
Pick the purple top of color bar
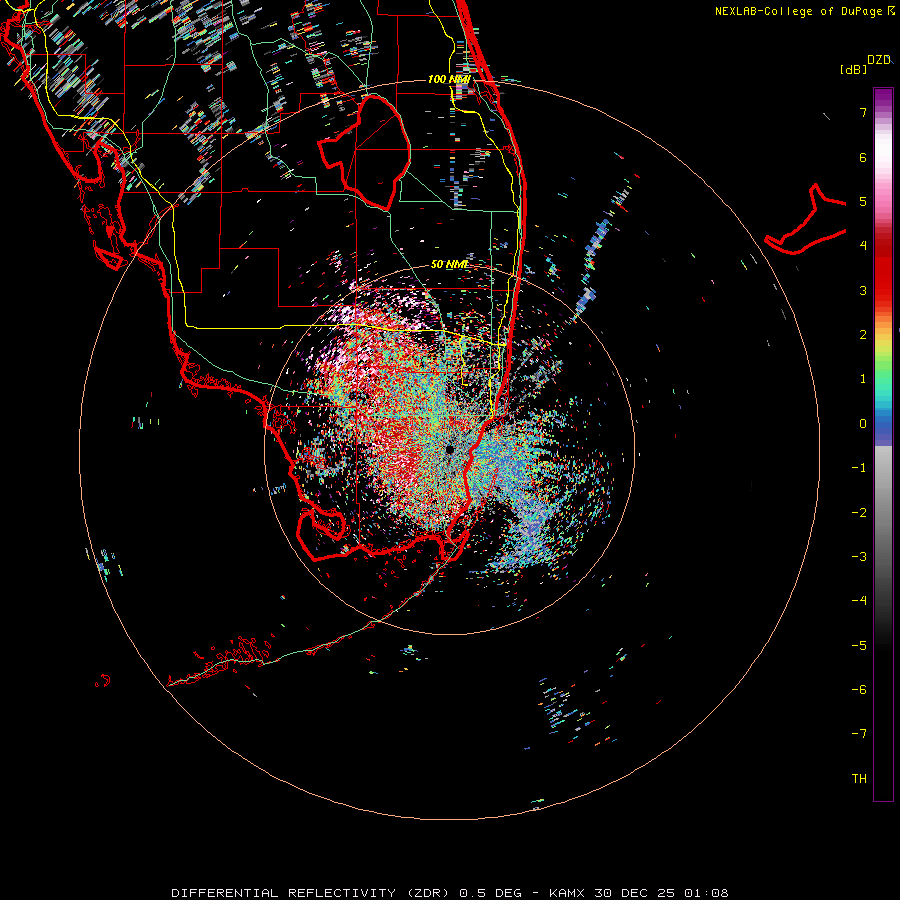click(883, 98)
